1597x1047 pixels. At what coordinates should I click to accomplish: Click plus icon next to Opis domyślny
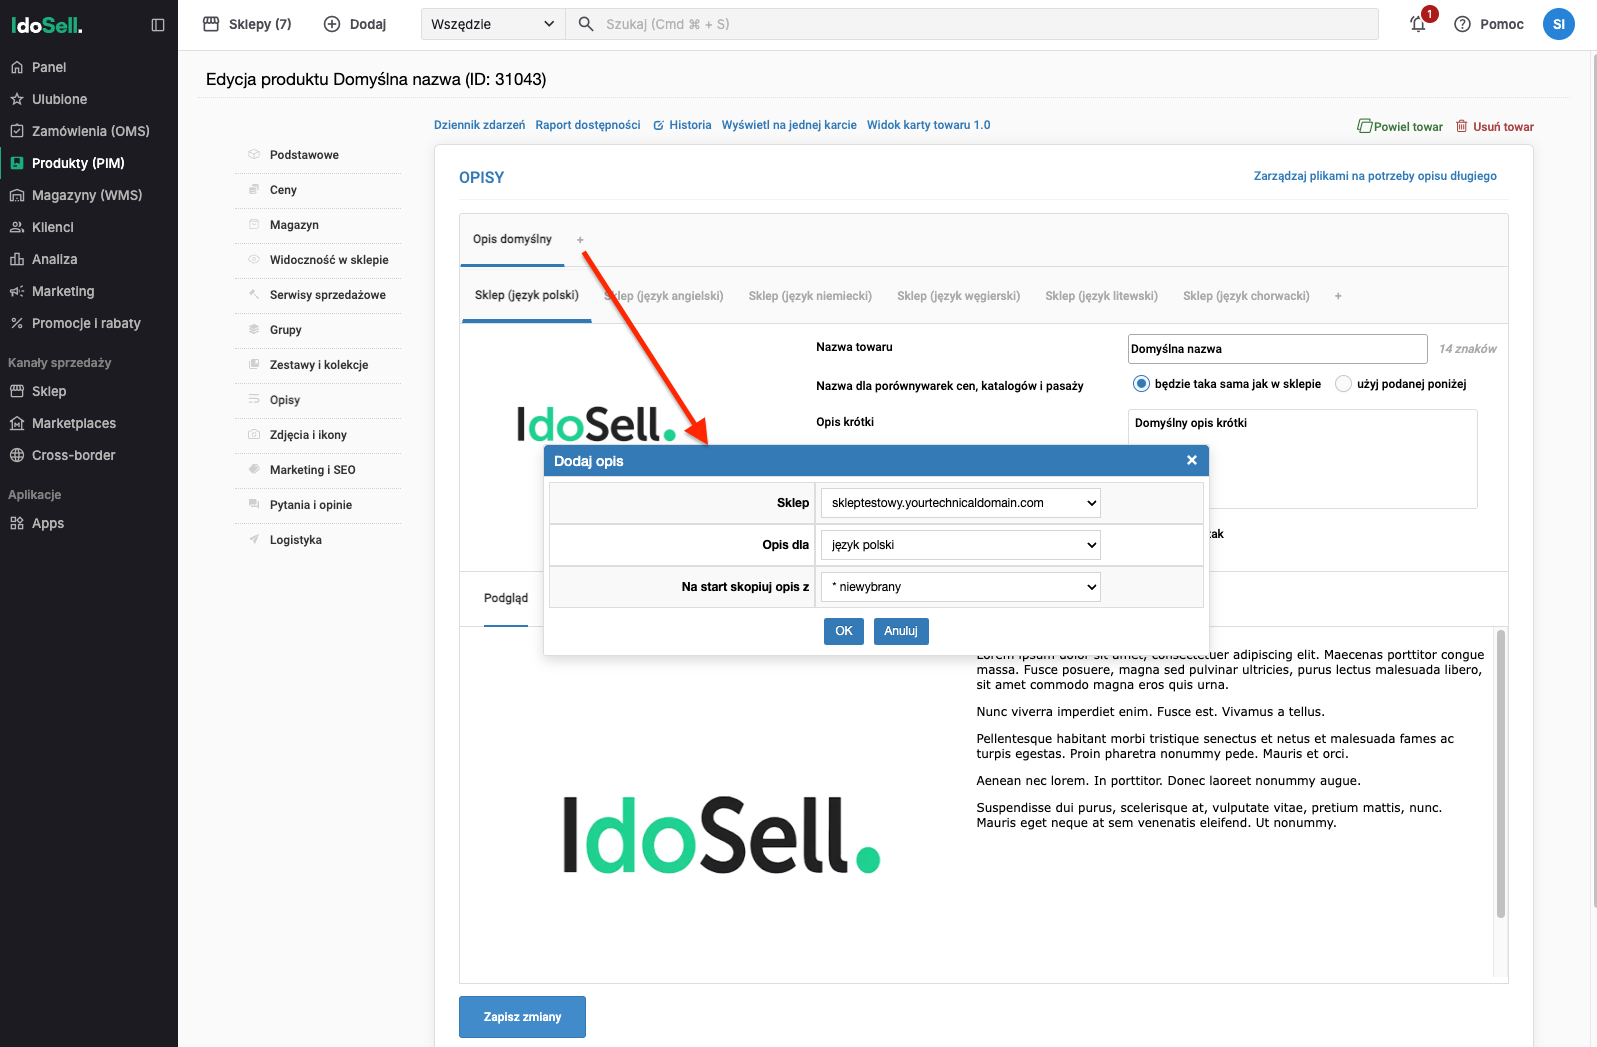click(x=580, y=240)
